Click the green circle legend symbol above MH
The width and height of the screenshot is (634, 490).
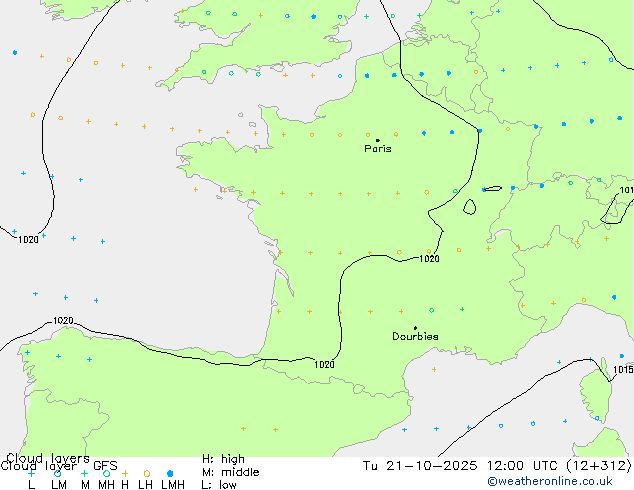(106, 473)
